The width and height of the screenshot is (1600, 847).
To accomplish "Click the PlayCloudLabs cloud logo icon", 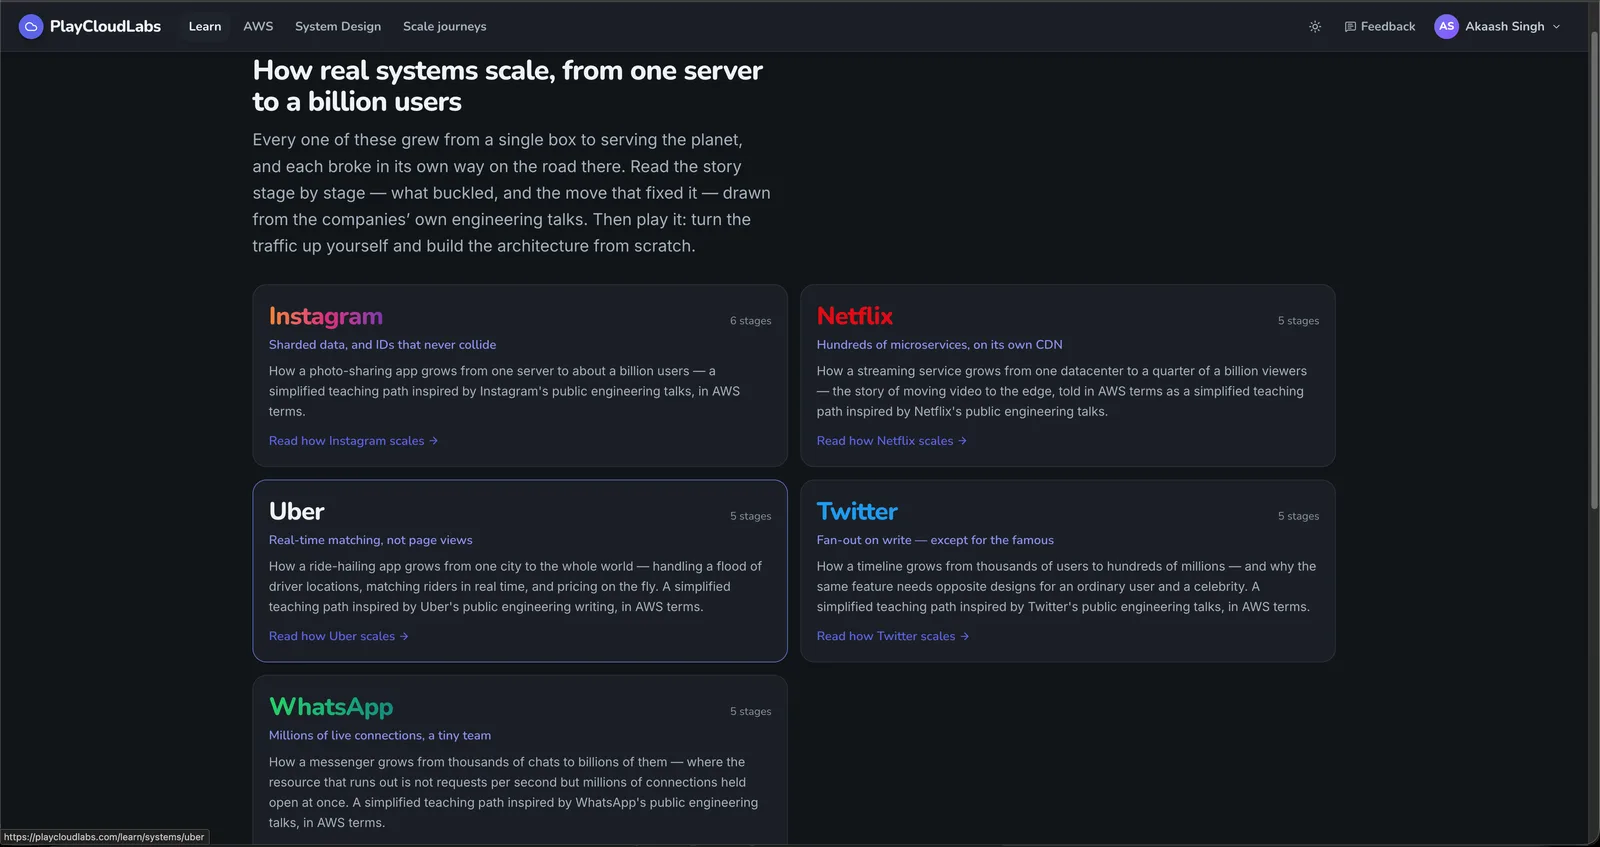I will tap(31, 27).
